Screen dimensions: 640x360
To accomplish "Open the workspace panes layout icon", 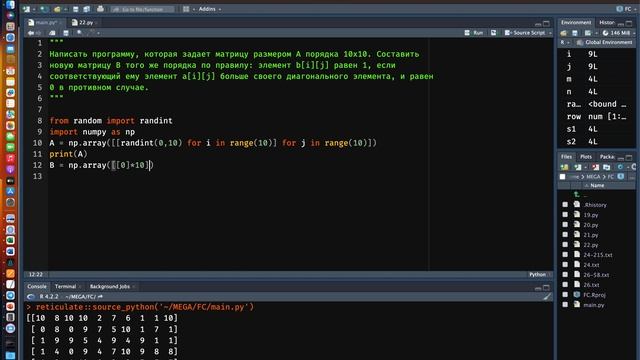I will click(x=186, y=9).
